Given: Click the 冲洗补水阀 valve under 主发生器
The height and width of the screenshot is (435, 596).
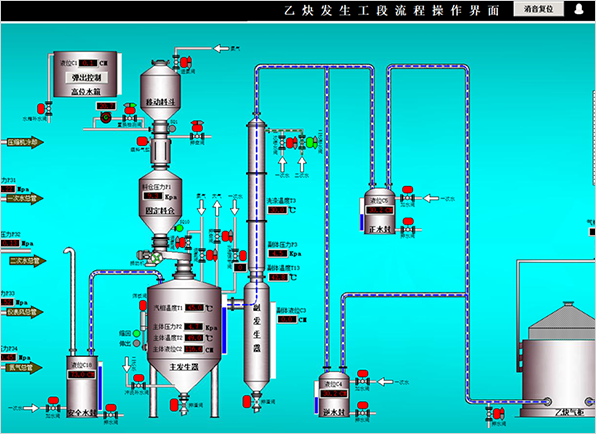Looking at the screenshot, I should click(139, 383).
